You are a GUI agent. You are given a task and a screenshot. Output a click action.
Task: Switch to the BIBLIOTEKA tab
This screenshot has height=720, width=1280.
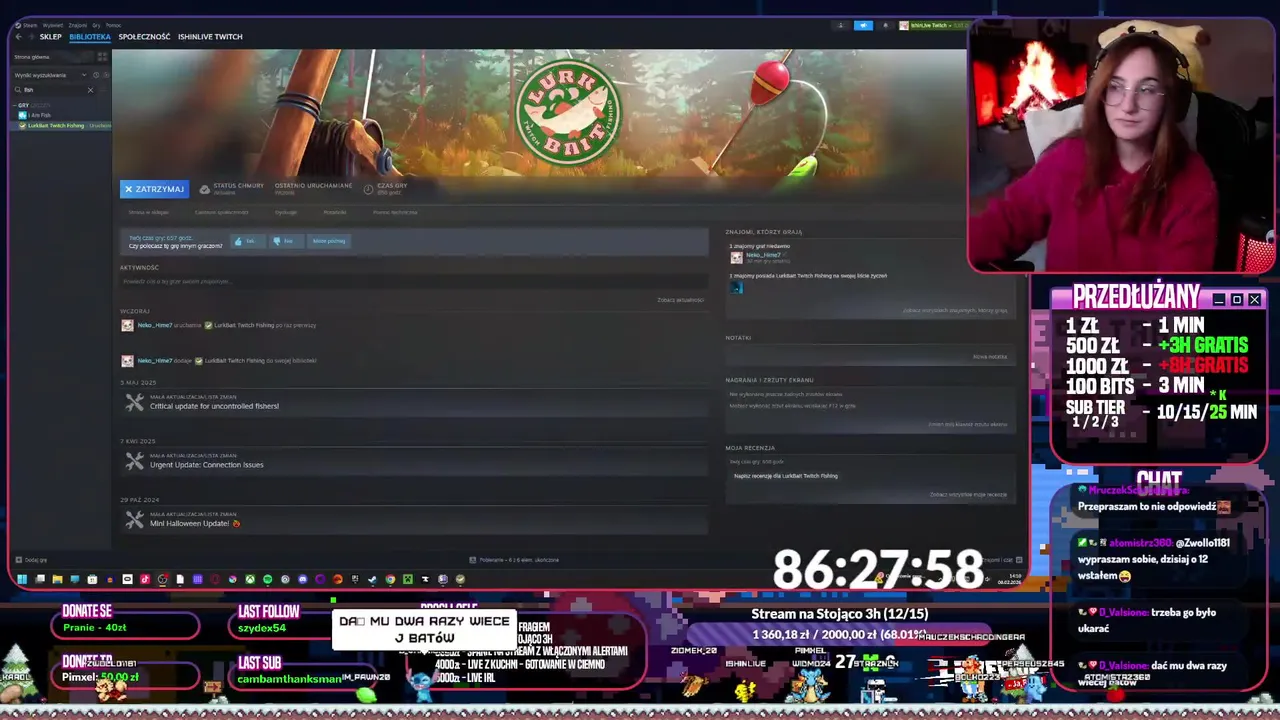coord(90,37)
